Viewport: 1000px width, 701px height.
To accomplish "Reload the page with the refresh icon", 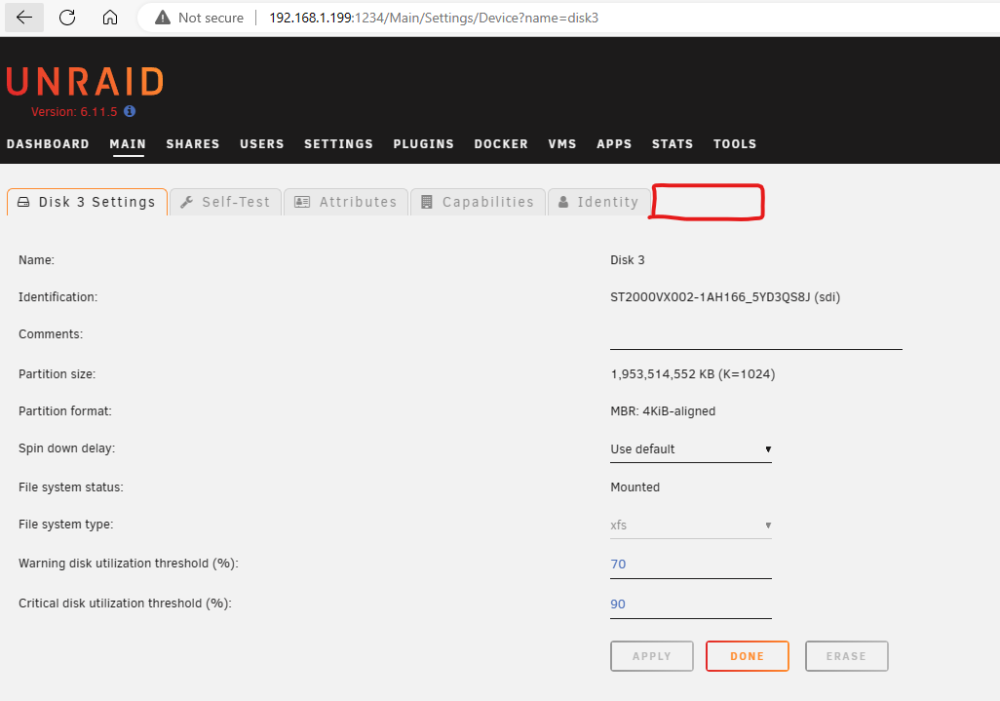I will coord(67,17).
